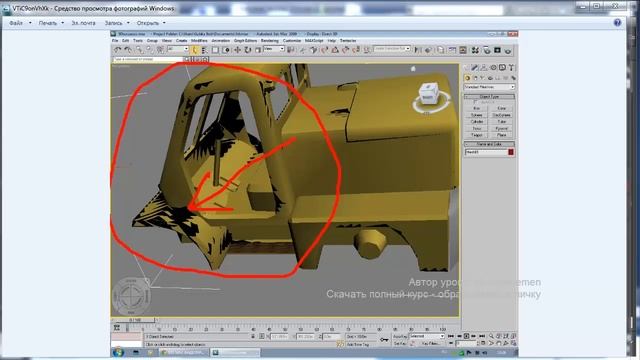Click the Zoom Extents All viewport icon
Image resolution: width=640 pixels, height=360 pixels.
click(513, 336)
